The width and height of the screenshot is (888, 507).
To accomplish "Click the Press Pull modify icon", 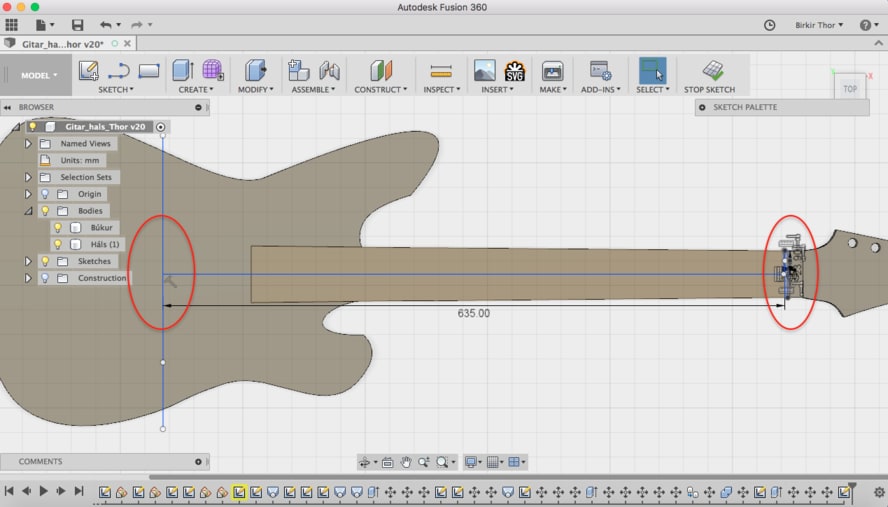I will click(255, 71).
